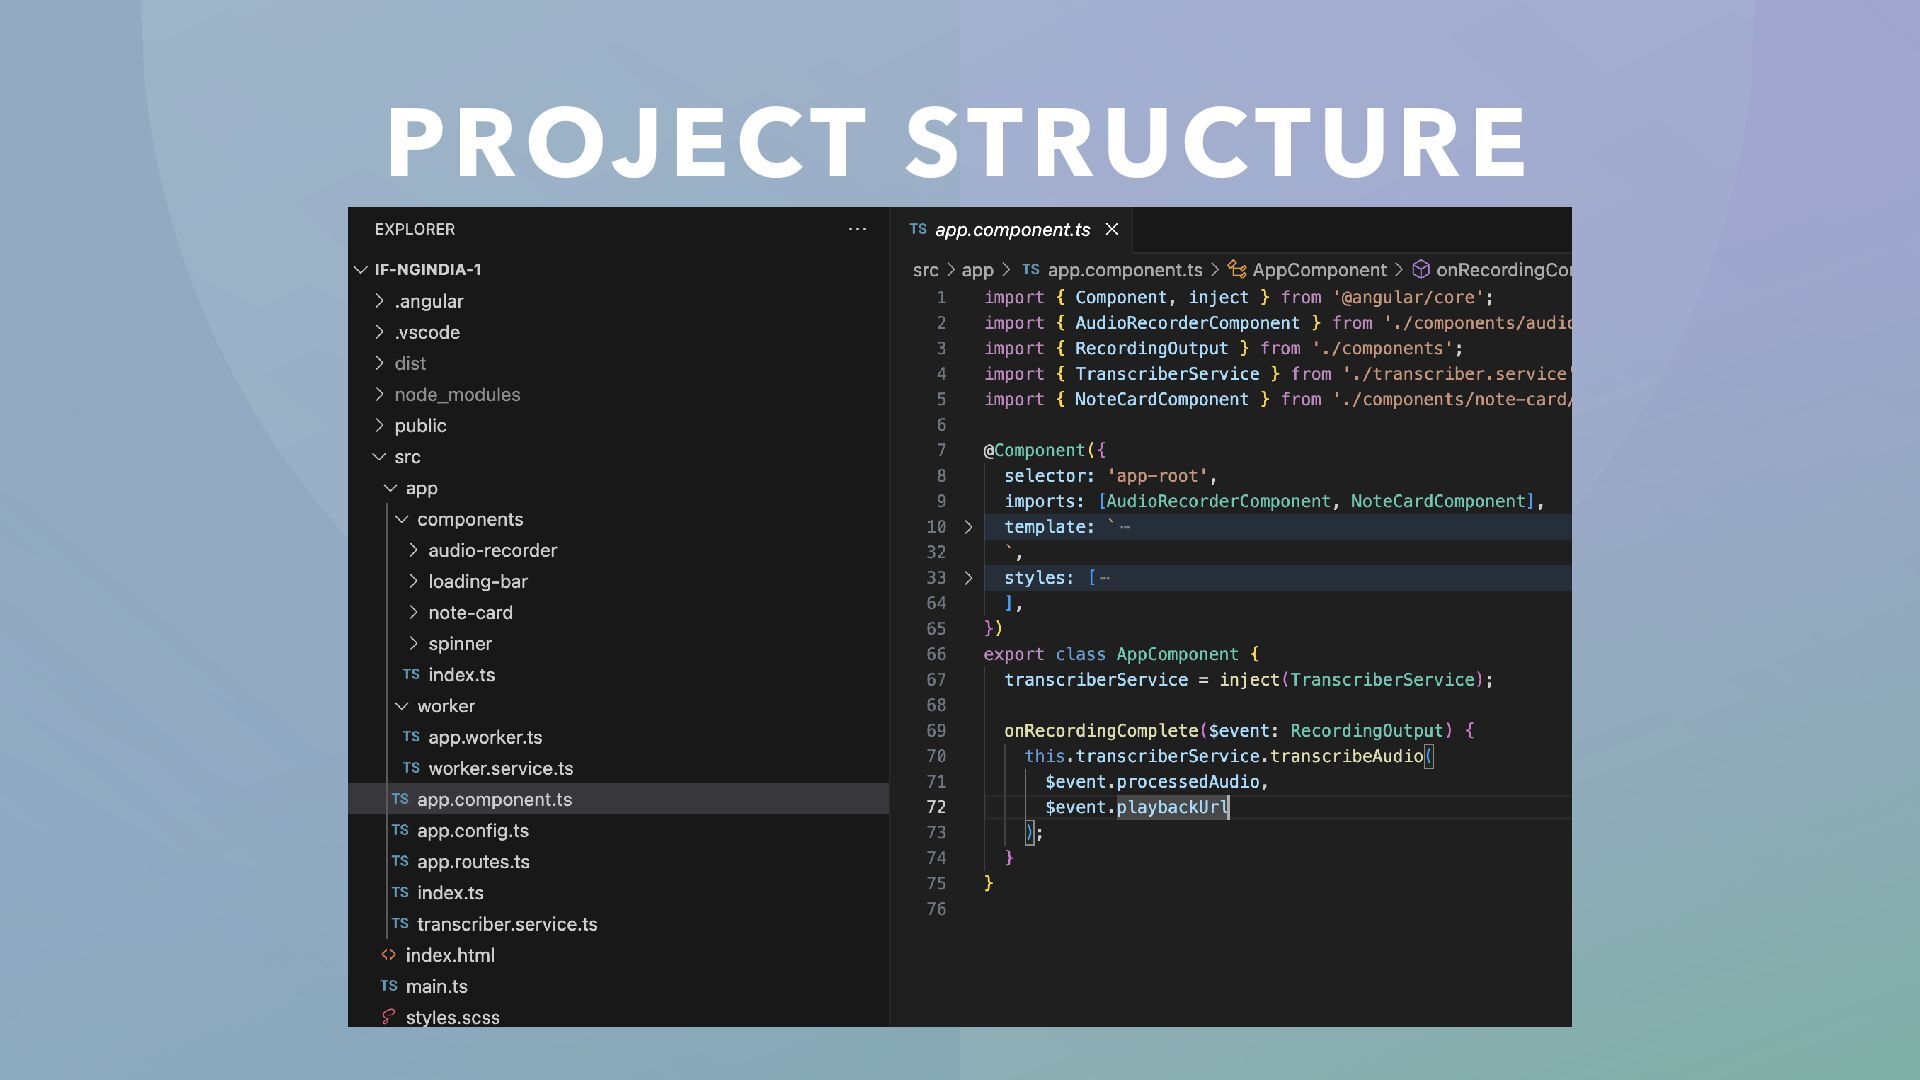Close the app.component.ts editor tab
Viewport: 1920px width, 1080px height.
pyautogui.click(x=1111, y=230)
